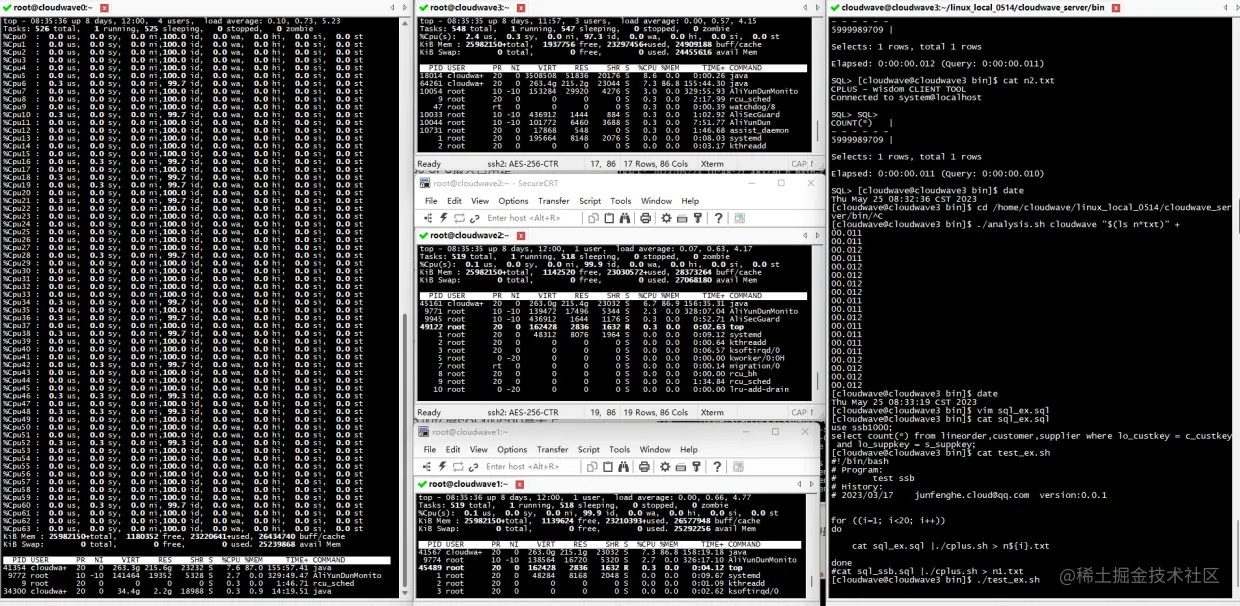Screen dimensions: 1240x606
Task: Open Help menu in cloudwave1 window
Action: 689,450
